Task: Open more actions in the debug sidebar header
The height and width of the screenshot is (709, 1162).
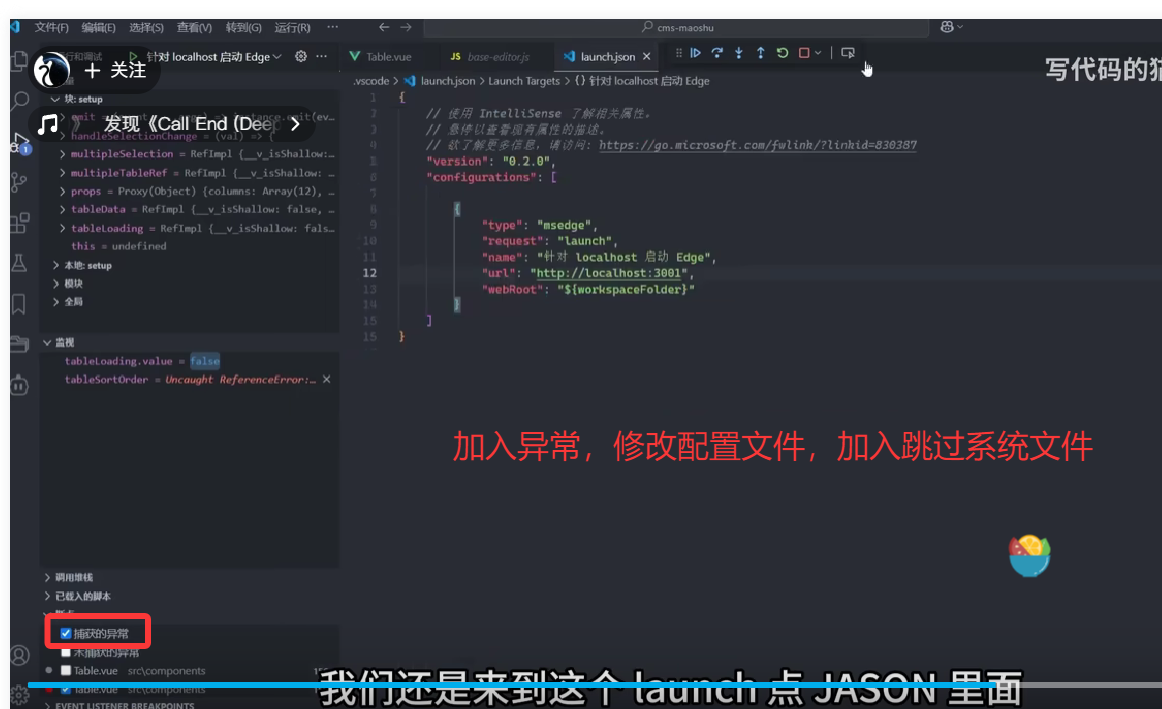Action: [322, 56]
